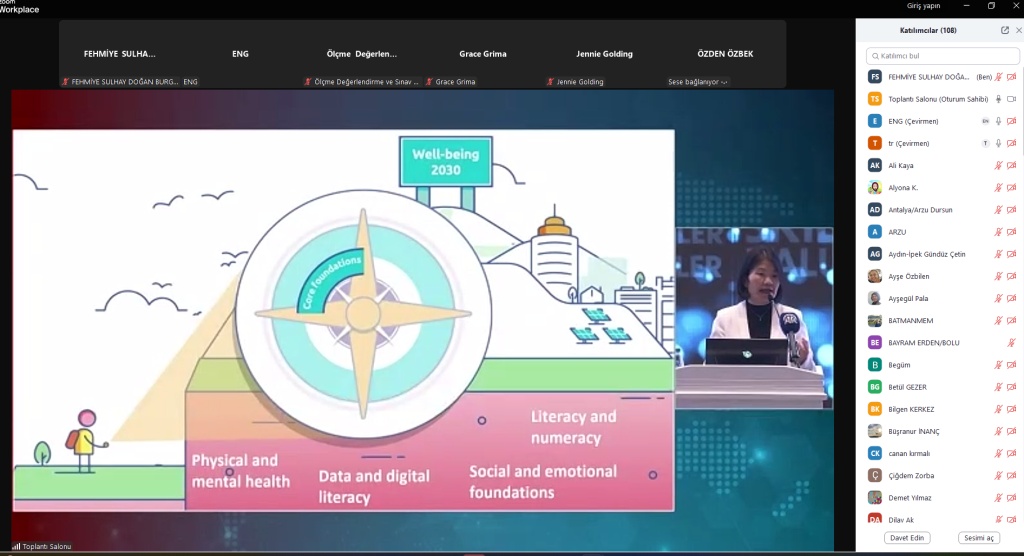Viewport: 1024px width, 556px height.
Task: Click the Sesimi aç button
Action: tap(979, 538)
